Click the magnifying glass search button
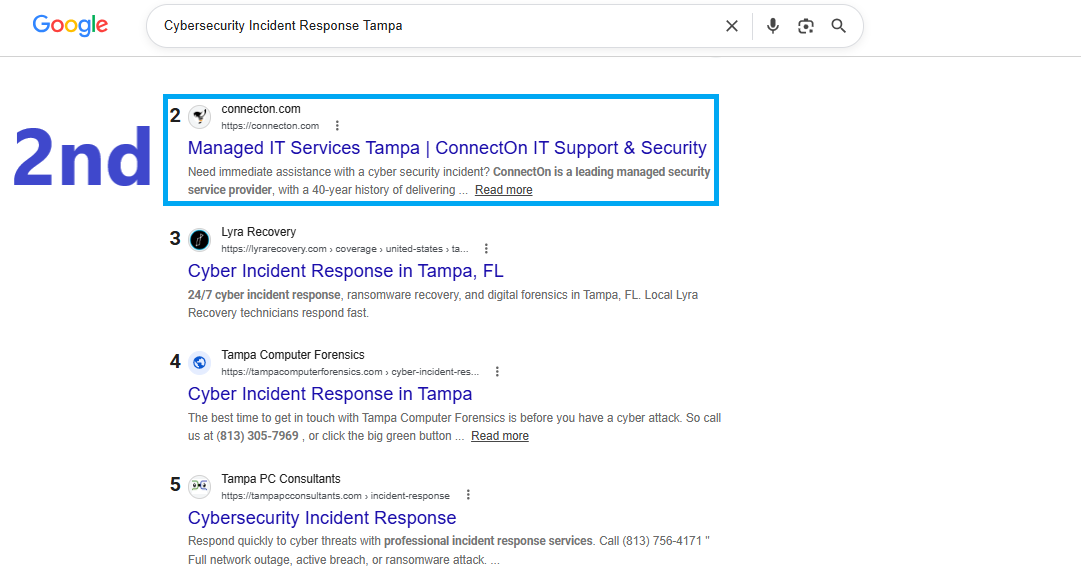This screenshot has height=579, width=1081. (838, 26)
